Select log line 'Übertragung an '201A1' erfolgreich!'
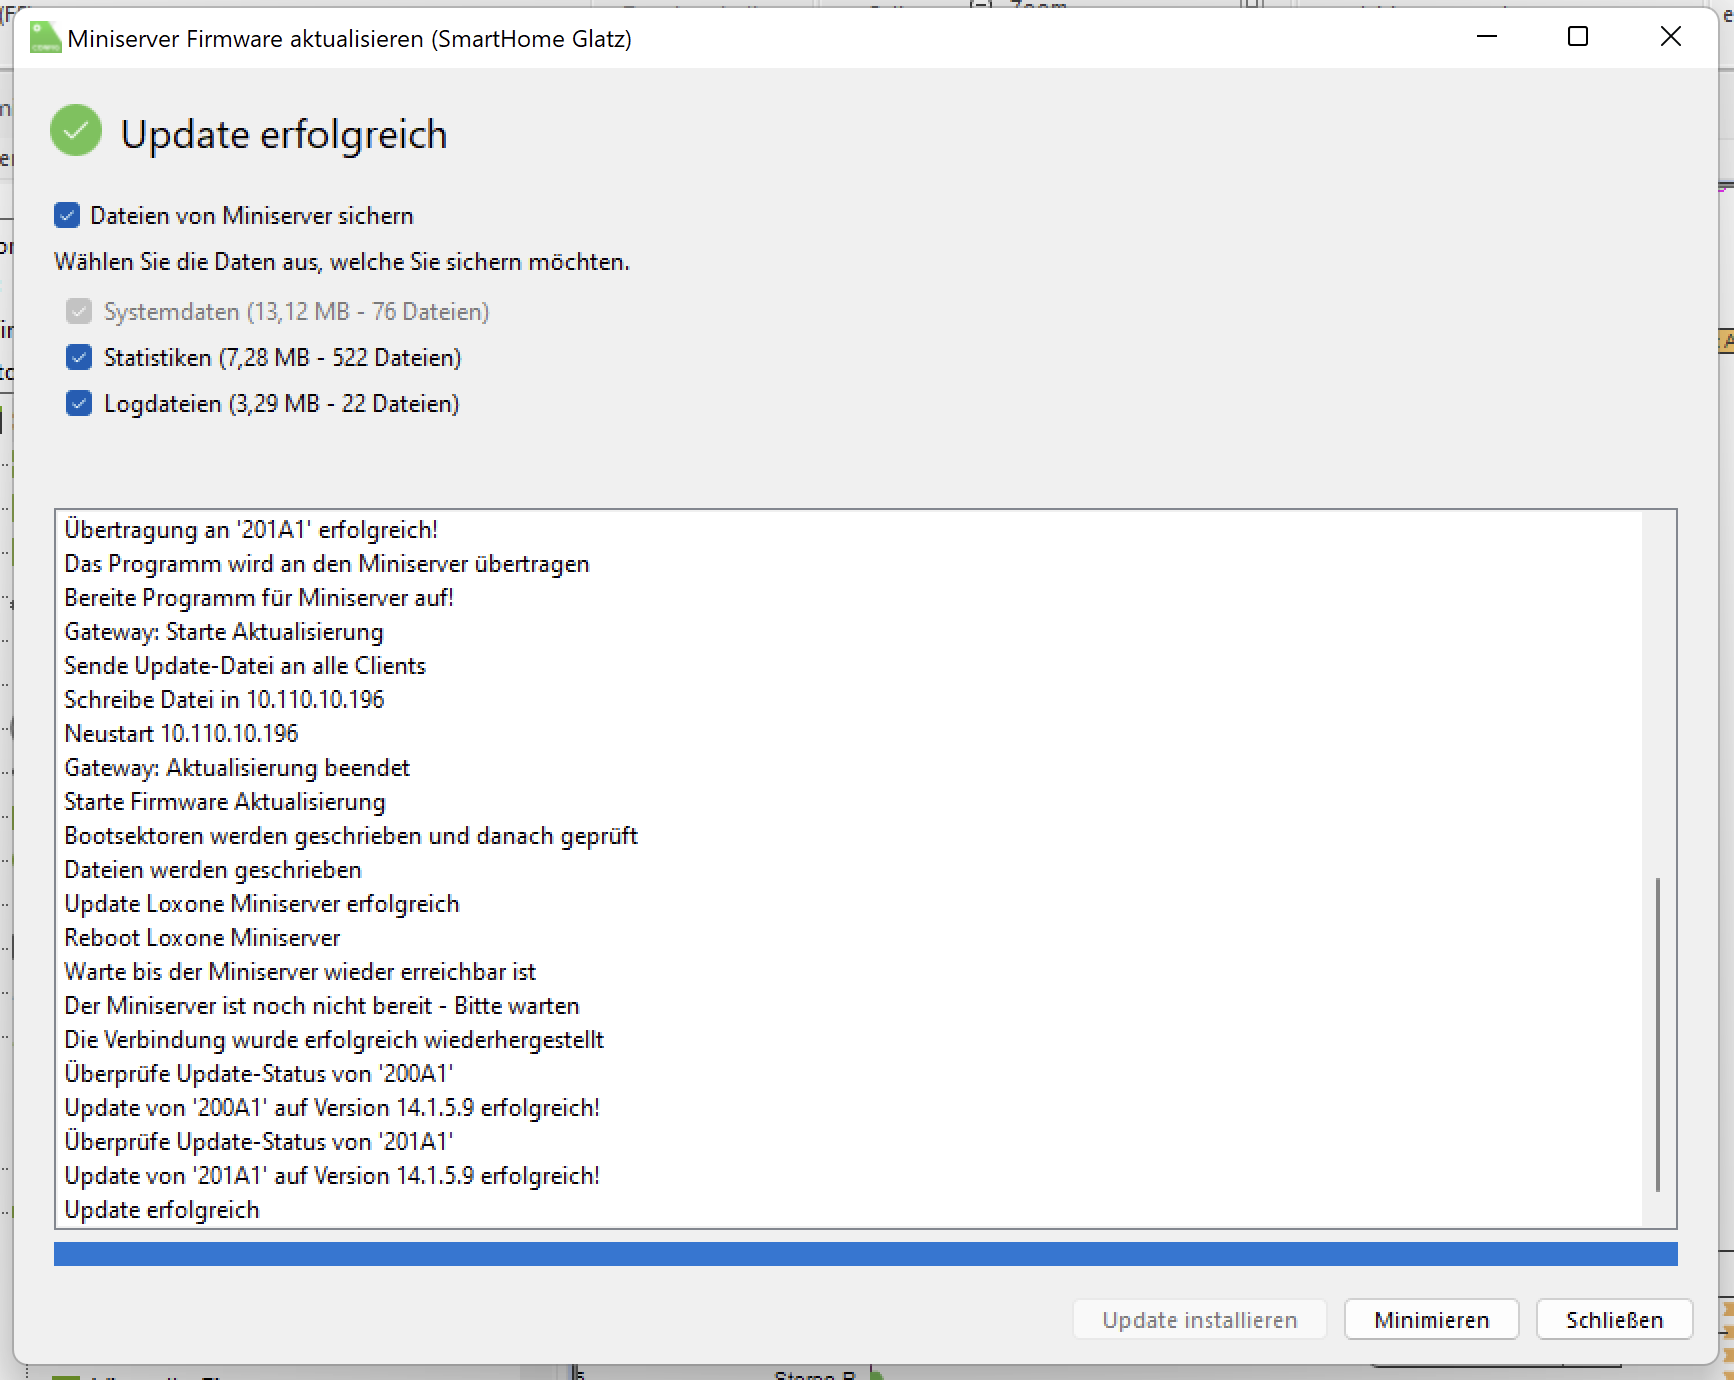 [x=251, y=529]
